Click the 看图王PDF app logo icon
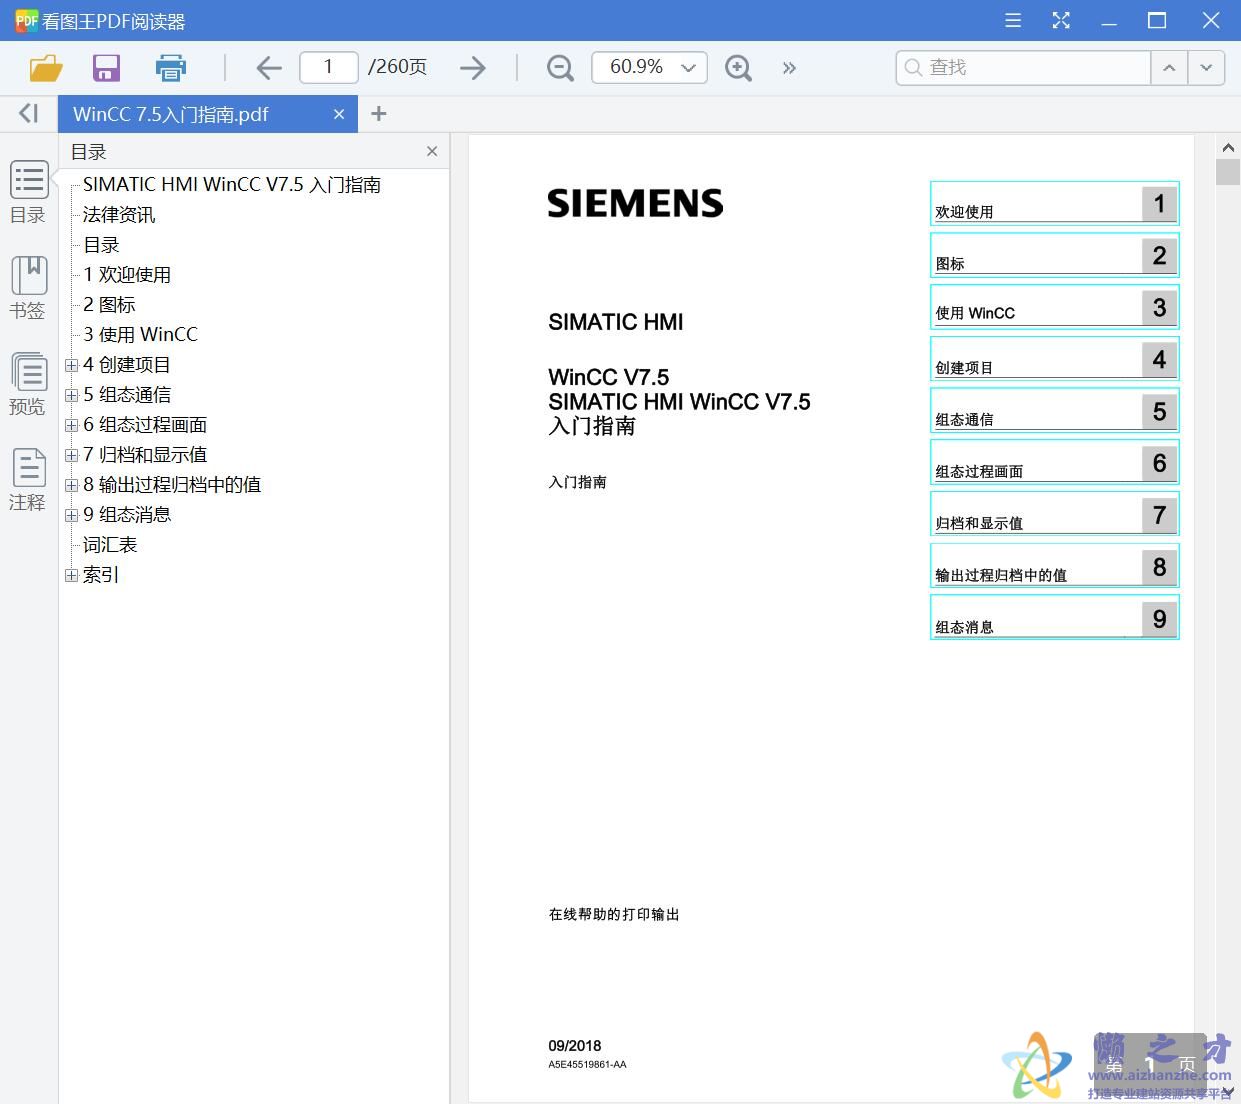The width and height of the screenshot is (1241, 1104). [26, 20]
